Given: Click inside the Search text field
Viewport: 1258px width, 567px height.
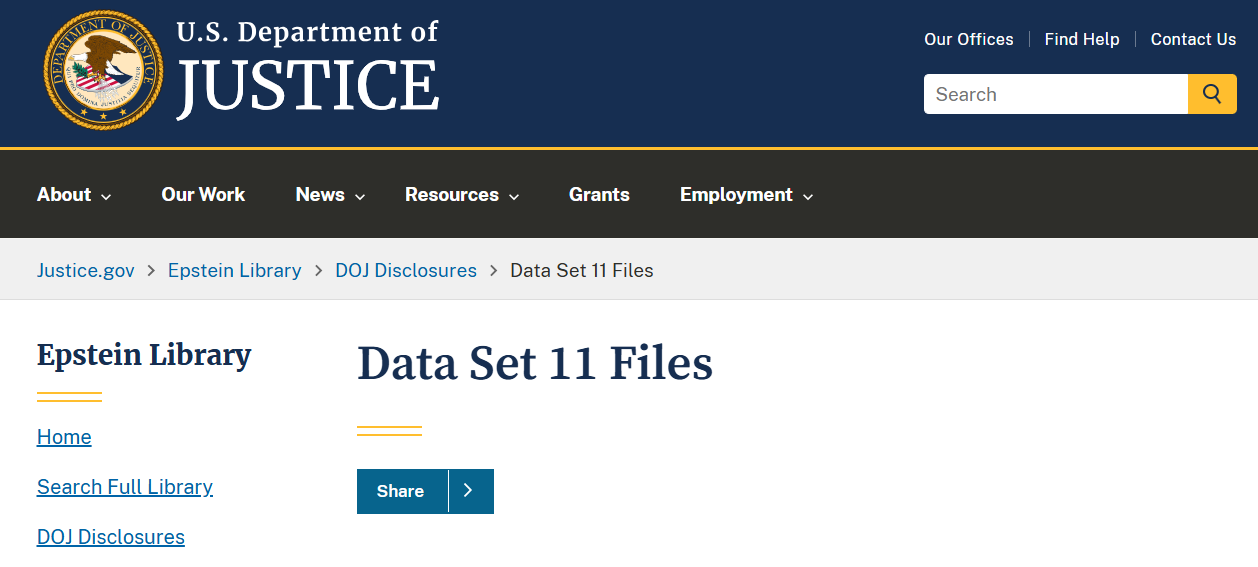Looking at the screenshot, I should (1055, 94).
